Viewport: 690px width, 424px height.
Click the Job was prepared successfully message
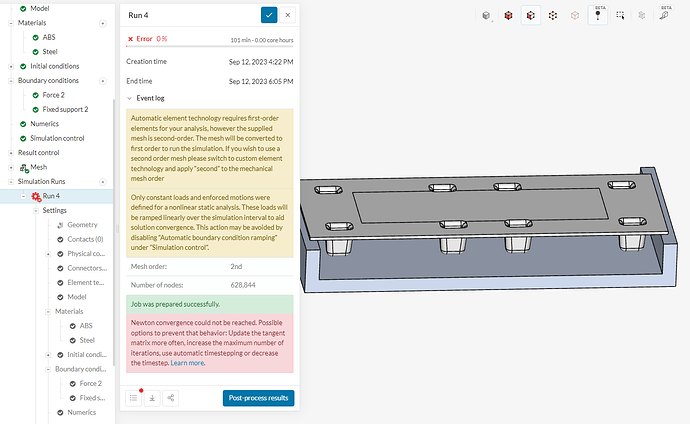210,304
